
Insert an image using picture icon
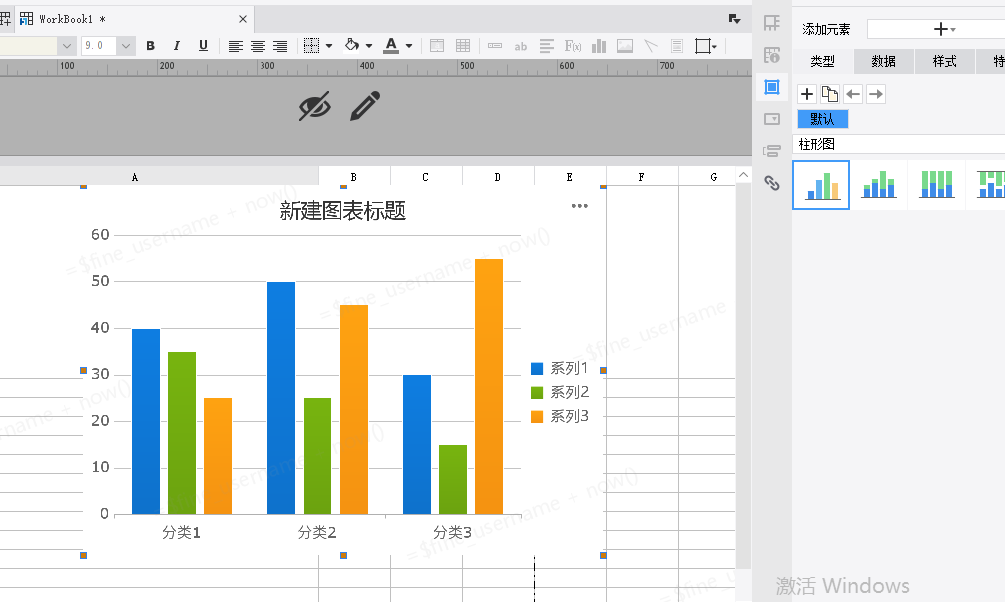[x=625, y=46]
